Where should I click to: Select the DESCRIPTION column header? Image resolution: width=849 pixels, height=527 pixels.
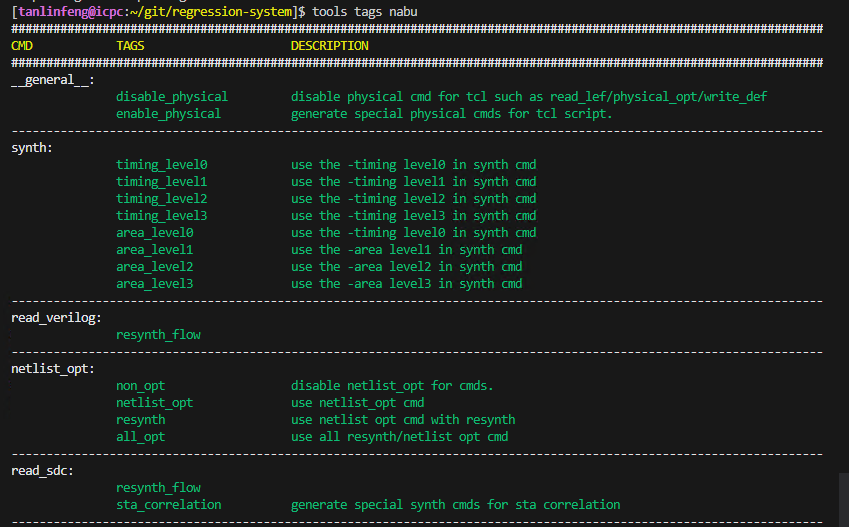click(329, 46)
